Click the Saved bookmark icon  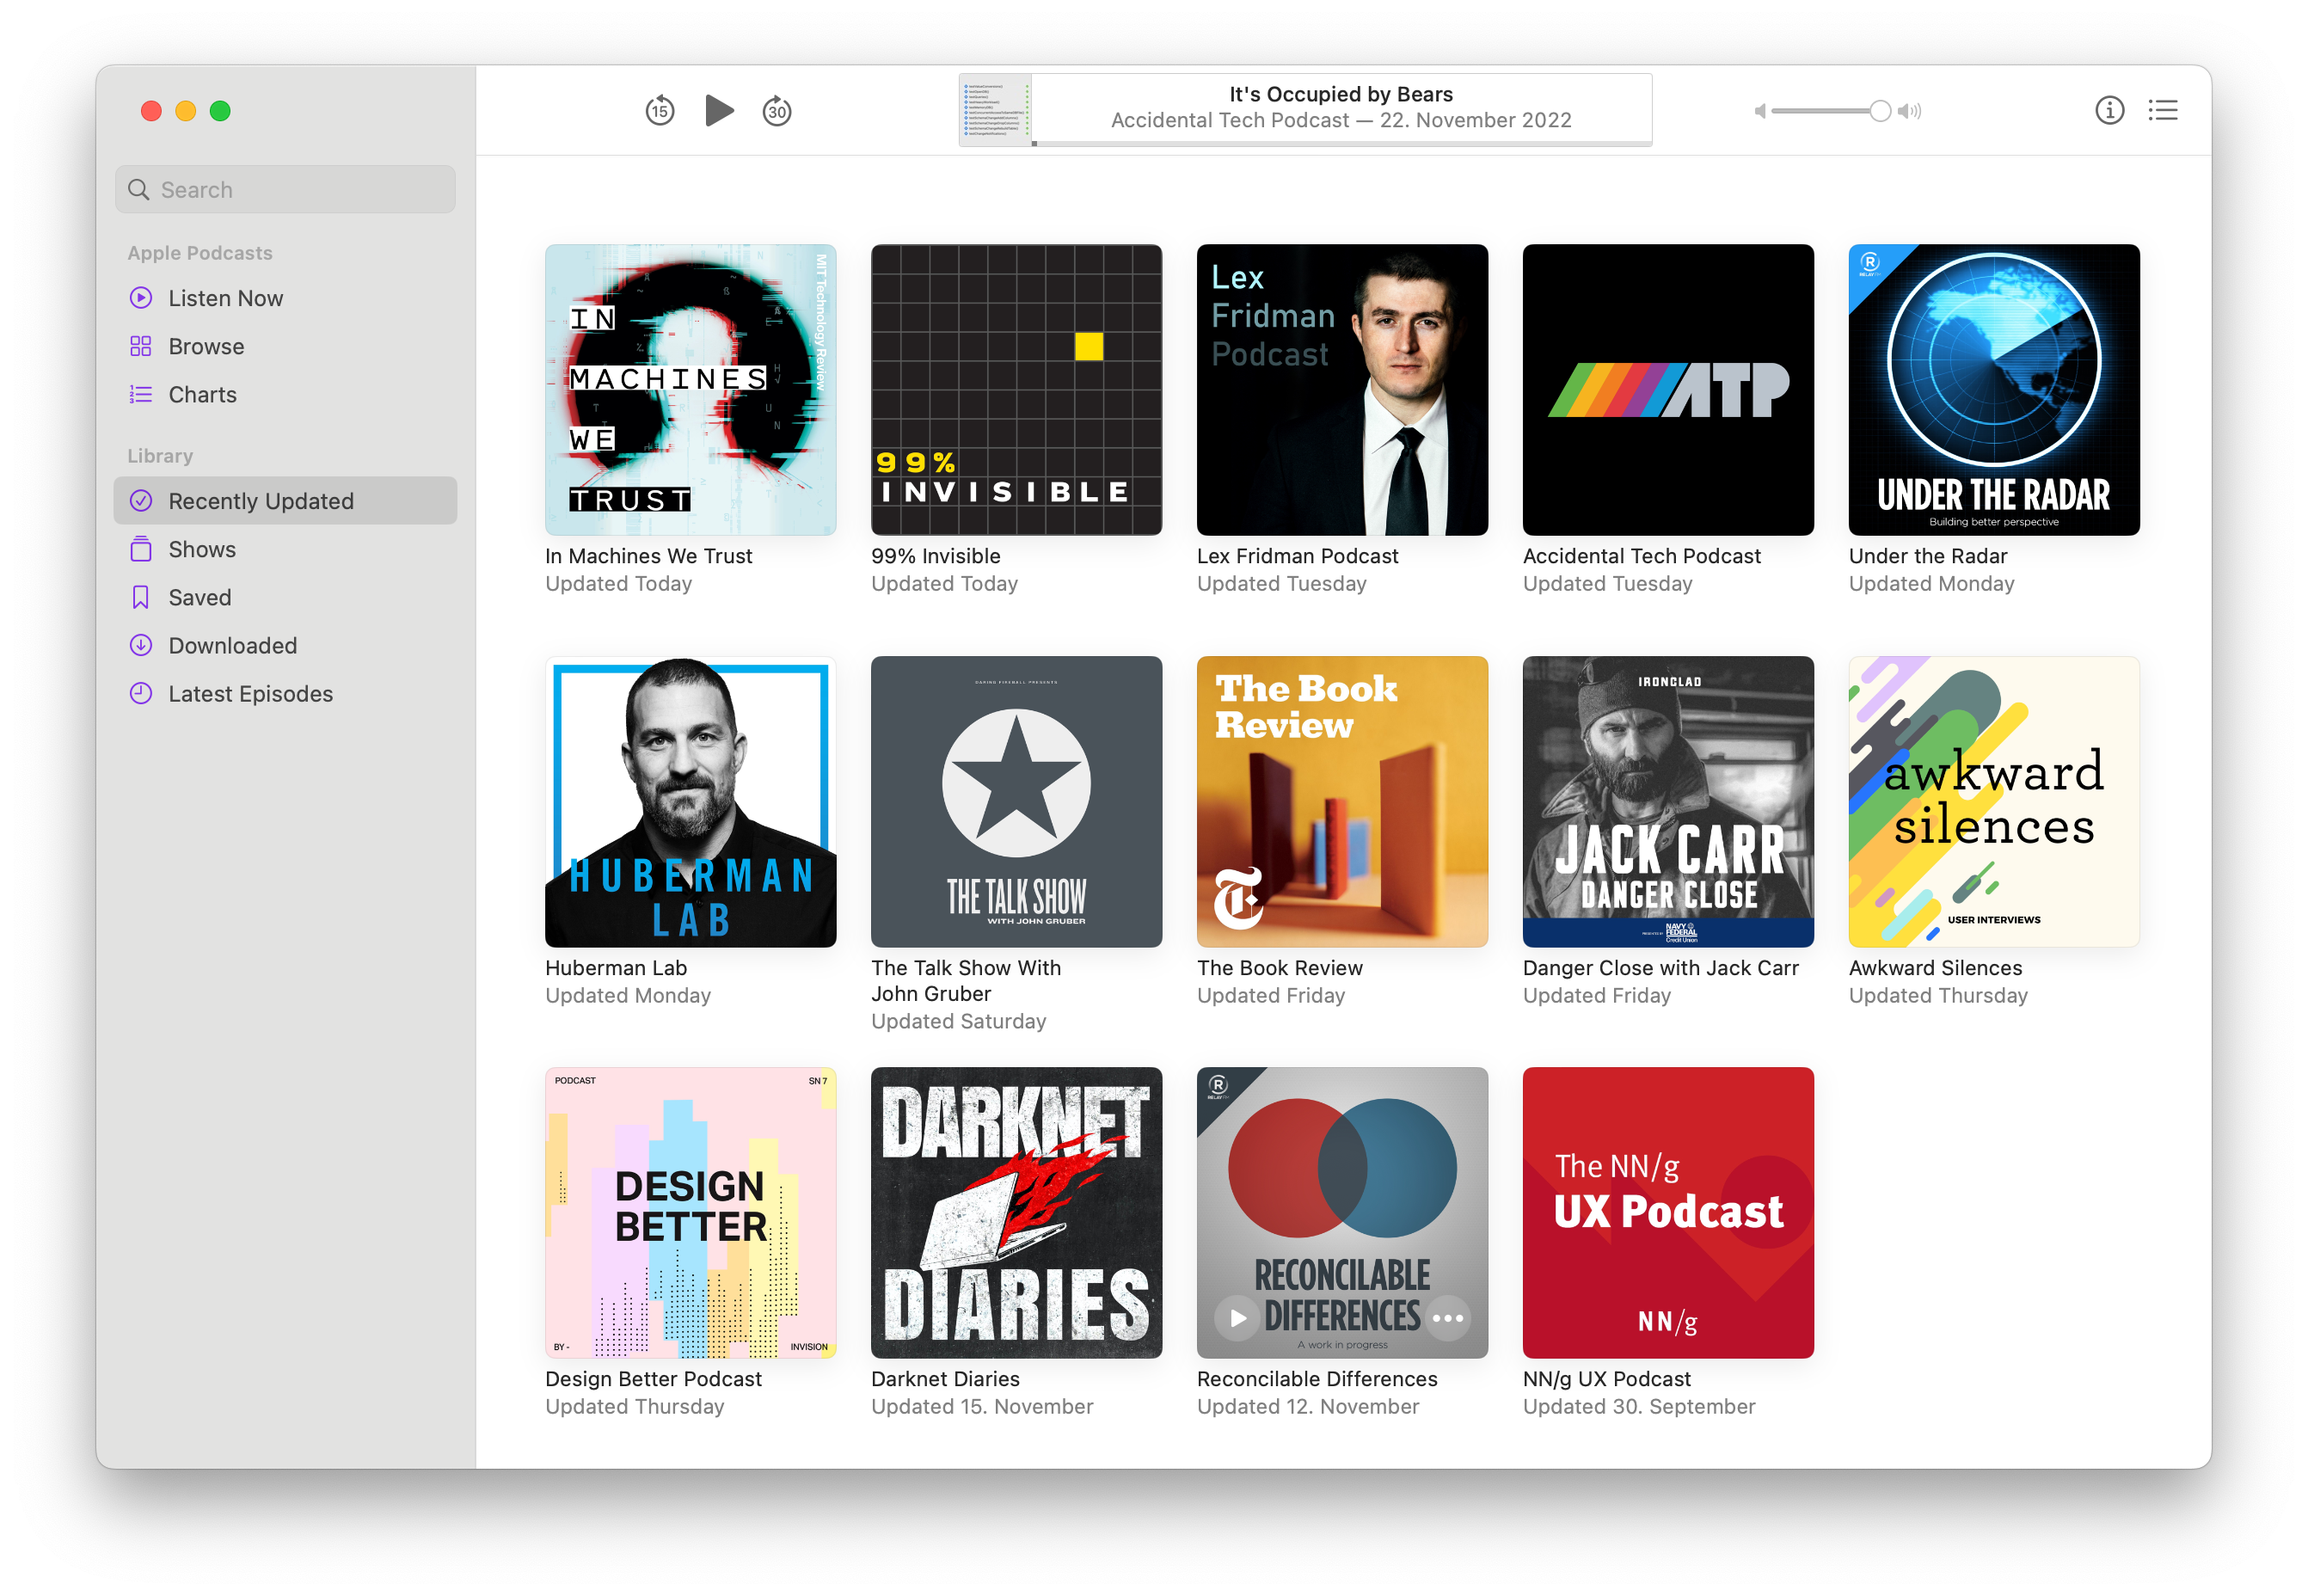click(141, 597)
